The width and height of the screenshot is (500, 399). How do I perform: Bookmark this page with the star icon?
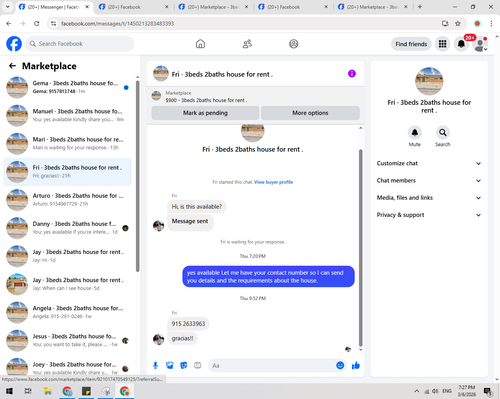click(x=458, y=23)
